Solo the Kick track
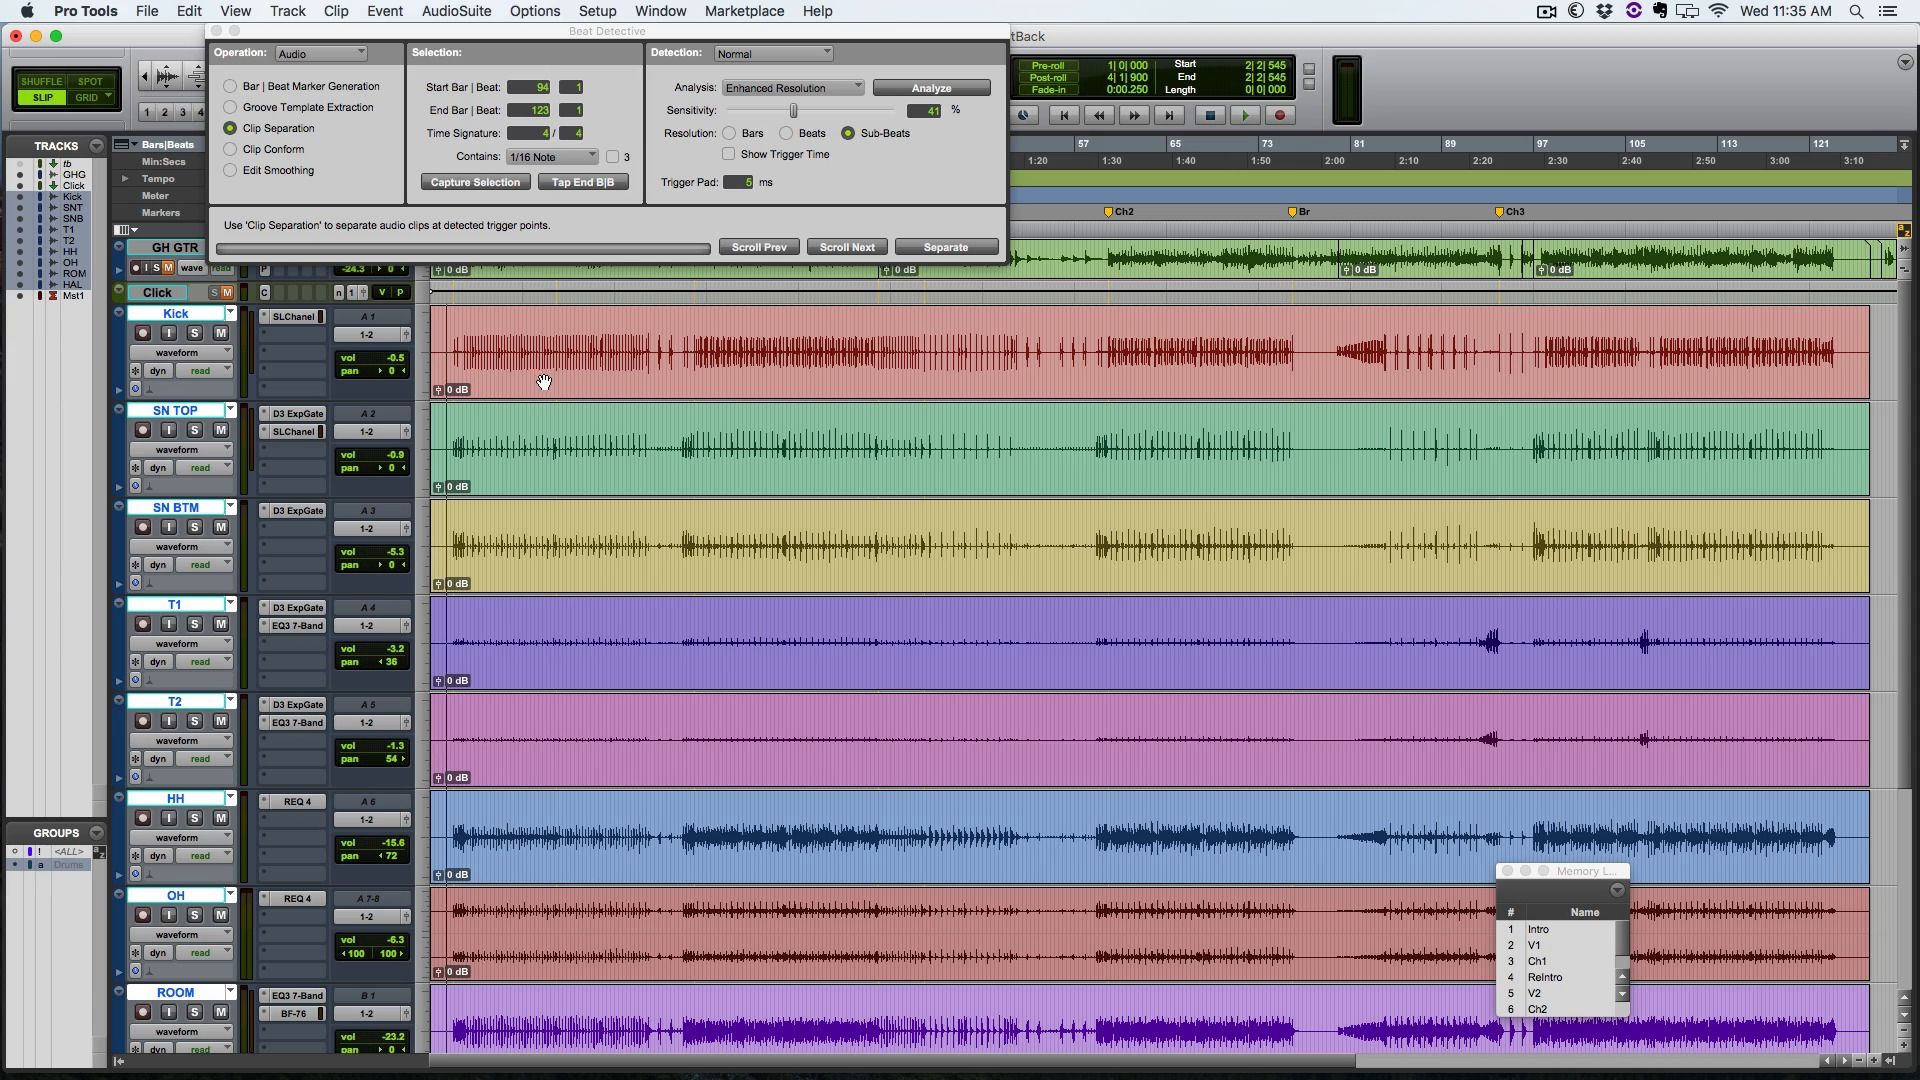 pyautogui.click(x=195, y=333)
